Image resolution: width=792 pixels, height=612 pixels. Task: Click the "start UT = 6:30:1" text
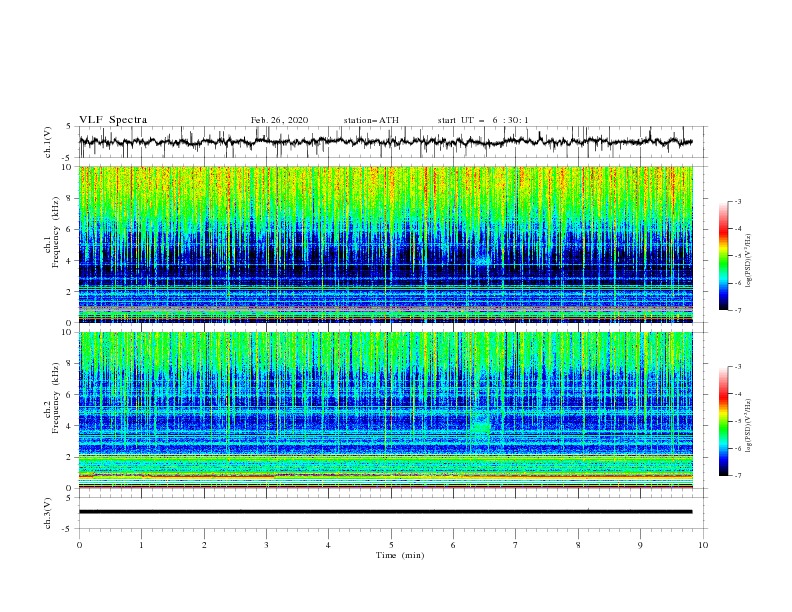[483, 120]
